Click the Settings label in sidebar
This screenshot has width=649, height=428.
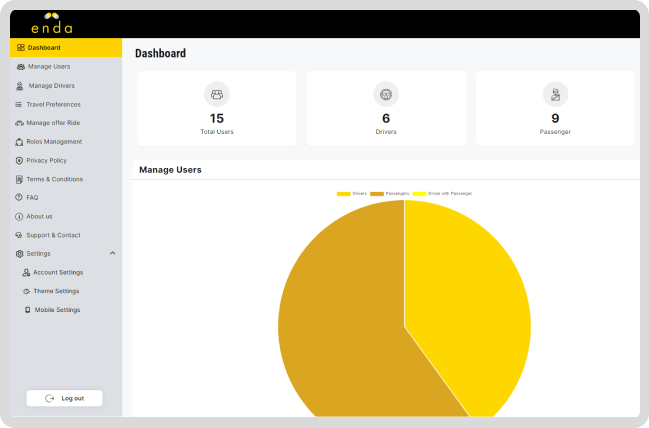pyautogui.click(x=38, y=254)
